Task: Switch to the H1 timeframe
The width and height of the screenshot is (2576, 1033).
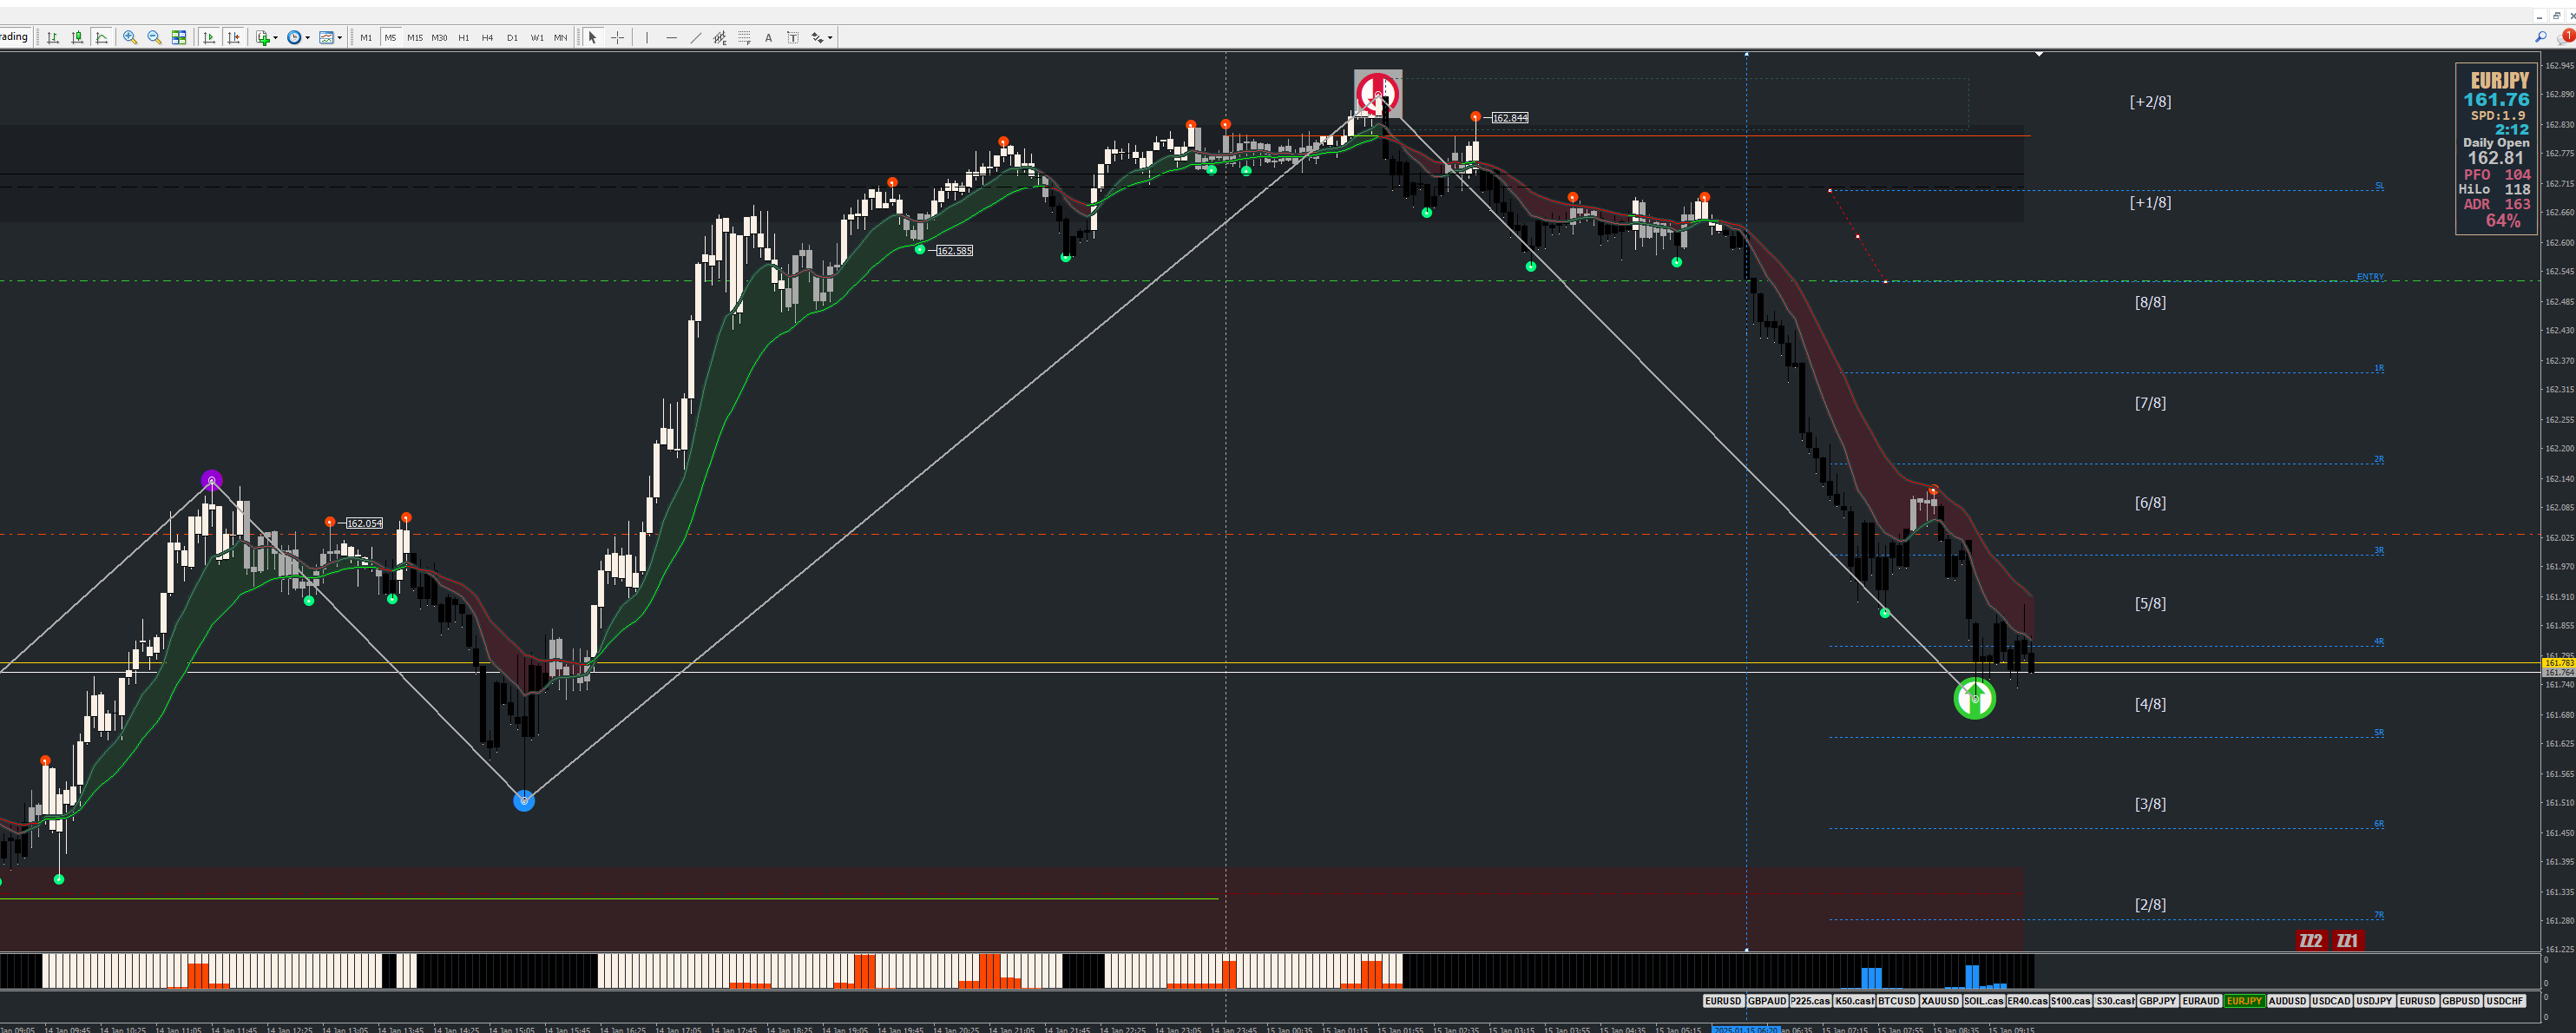Action: (463, 37)
